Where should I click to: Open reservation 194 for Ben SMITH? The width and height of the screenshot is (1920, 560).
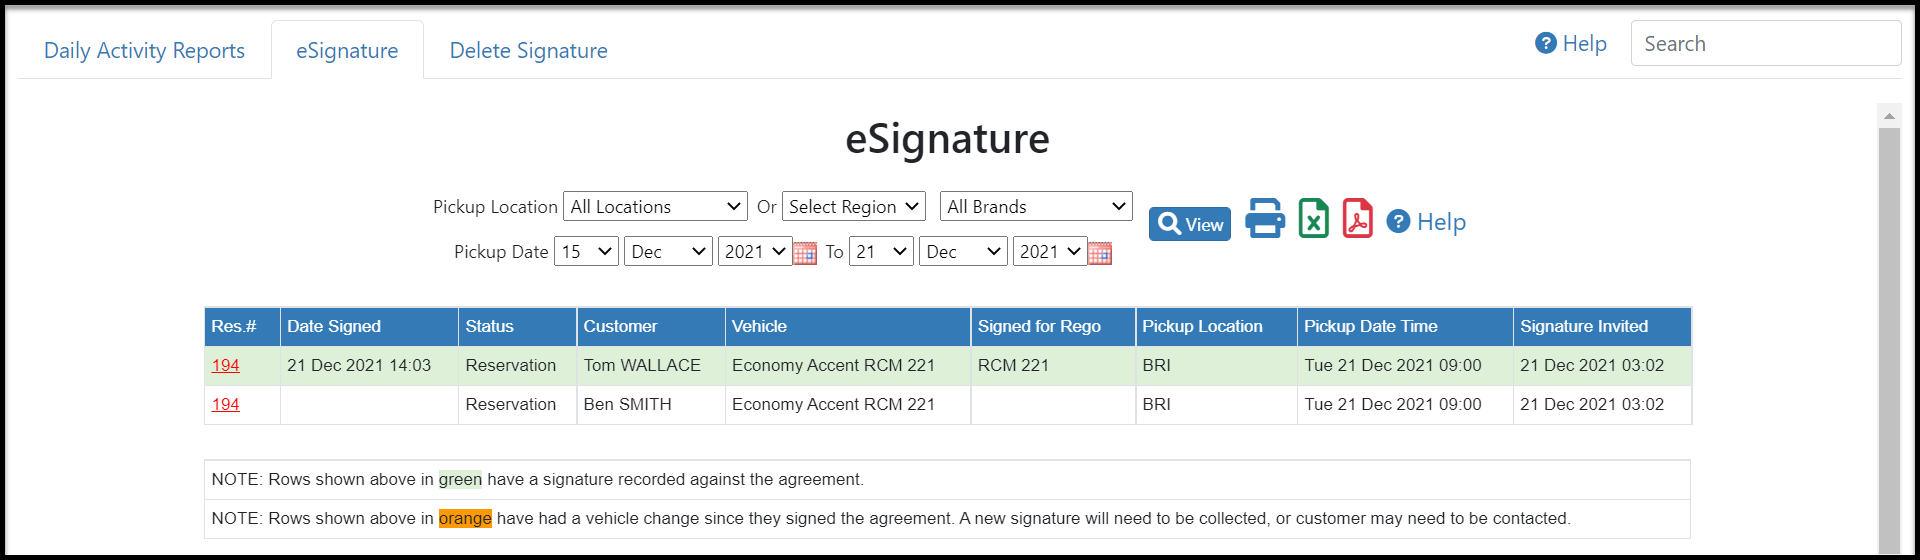tap(225, 405)
